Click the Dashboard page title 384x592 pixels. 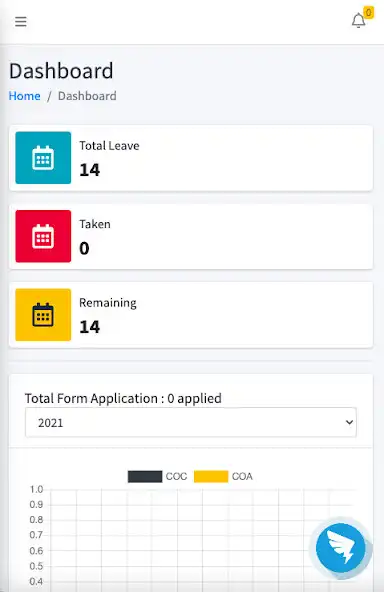coord(61,71)
